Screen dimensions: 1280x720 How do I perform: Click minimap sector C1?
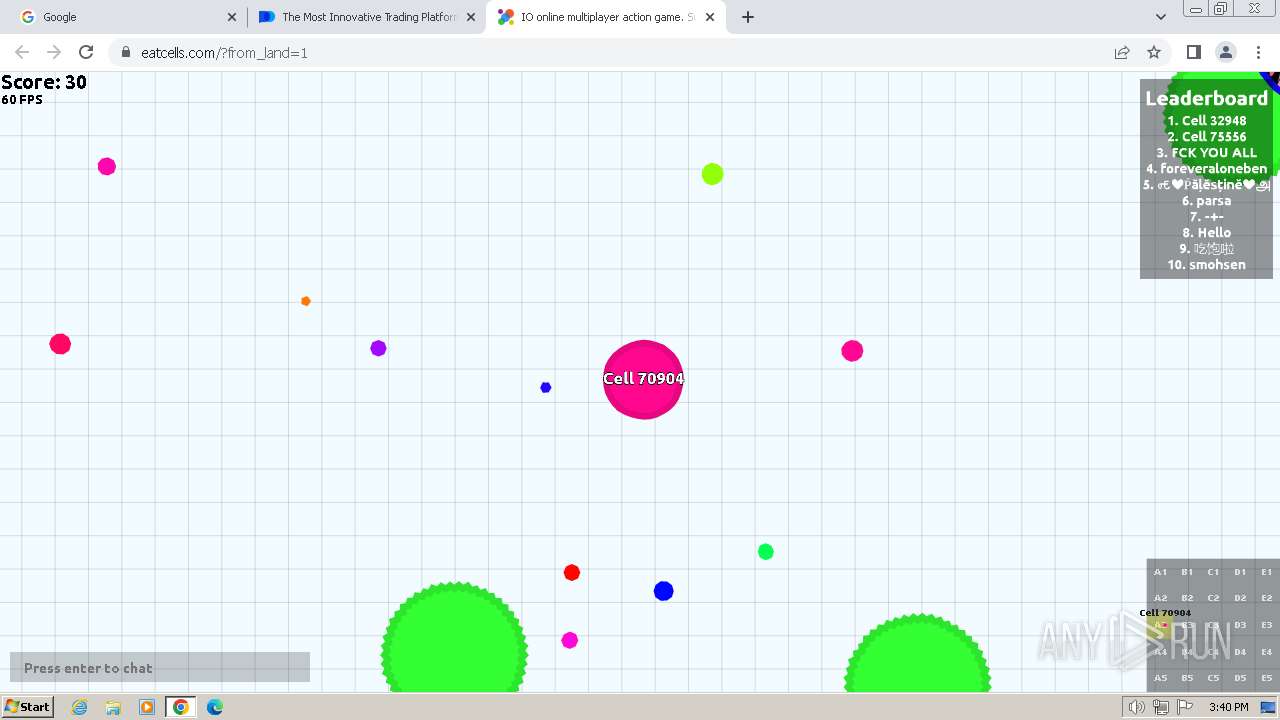click(x=1213, y=572)
